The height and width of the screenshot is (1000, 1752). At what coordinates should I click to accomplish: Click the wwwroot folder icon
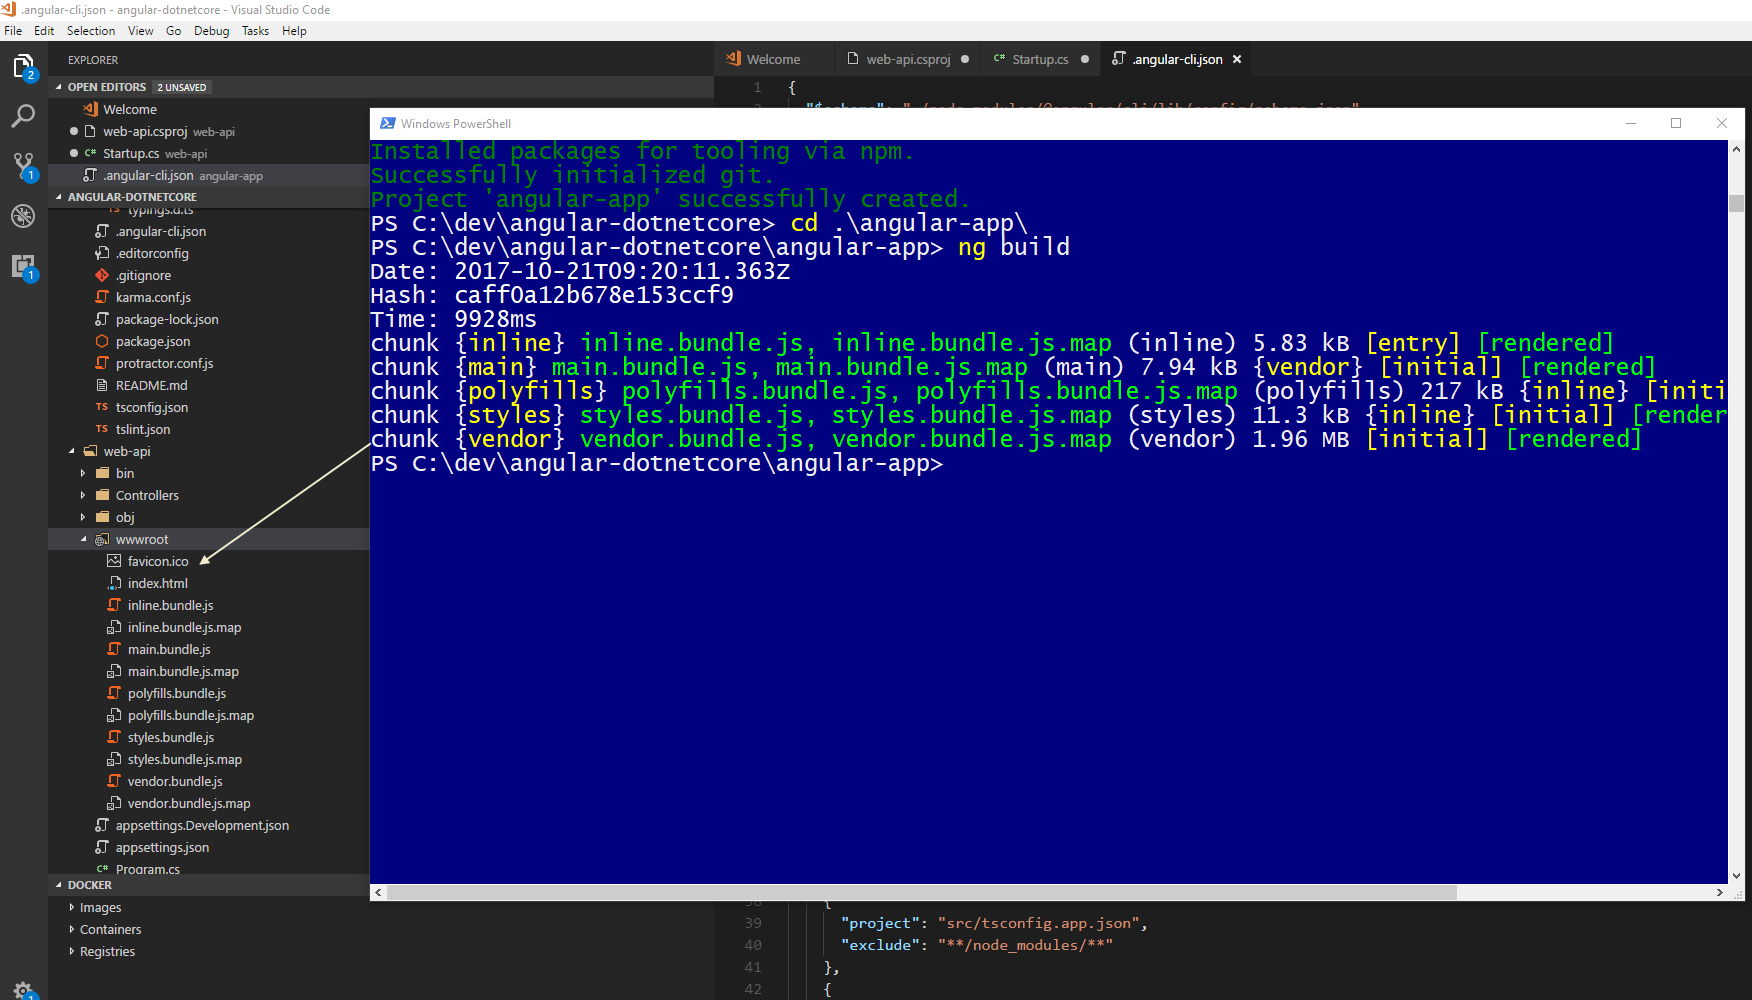point(102,539)
